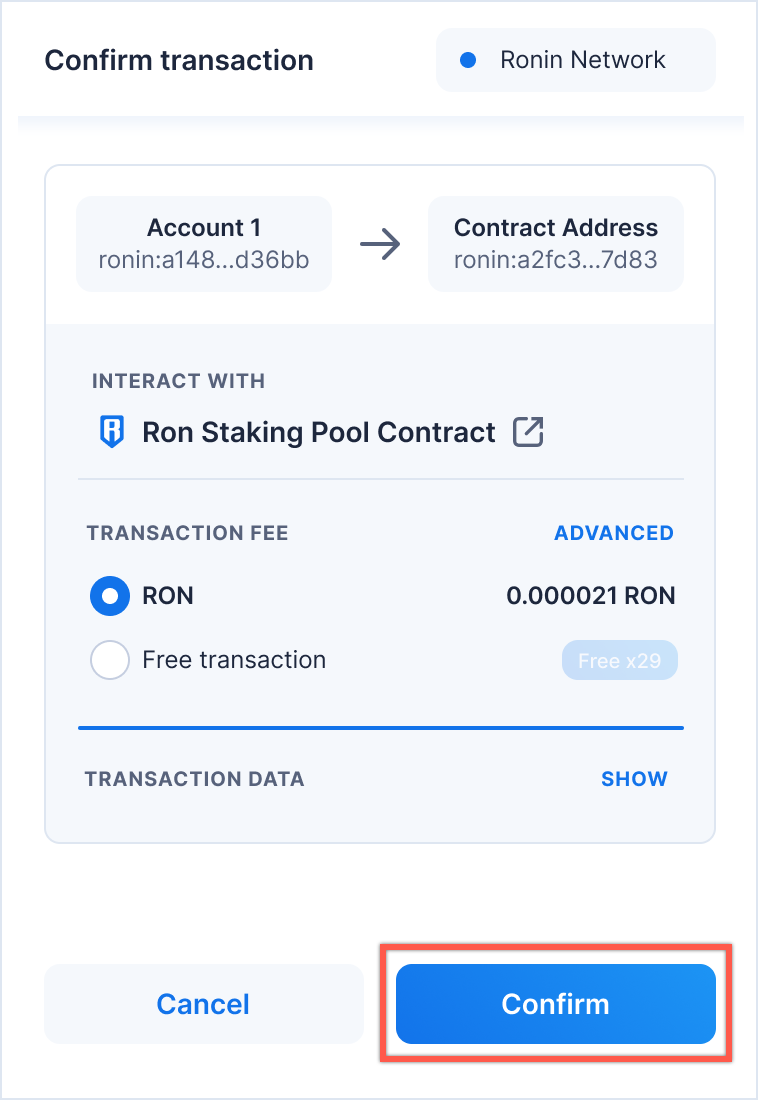Click the blue network status dot
The width and height of the screenshot is (758, 1100).
coord(467,60)
